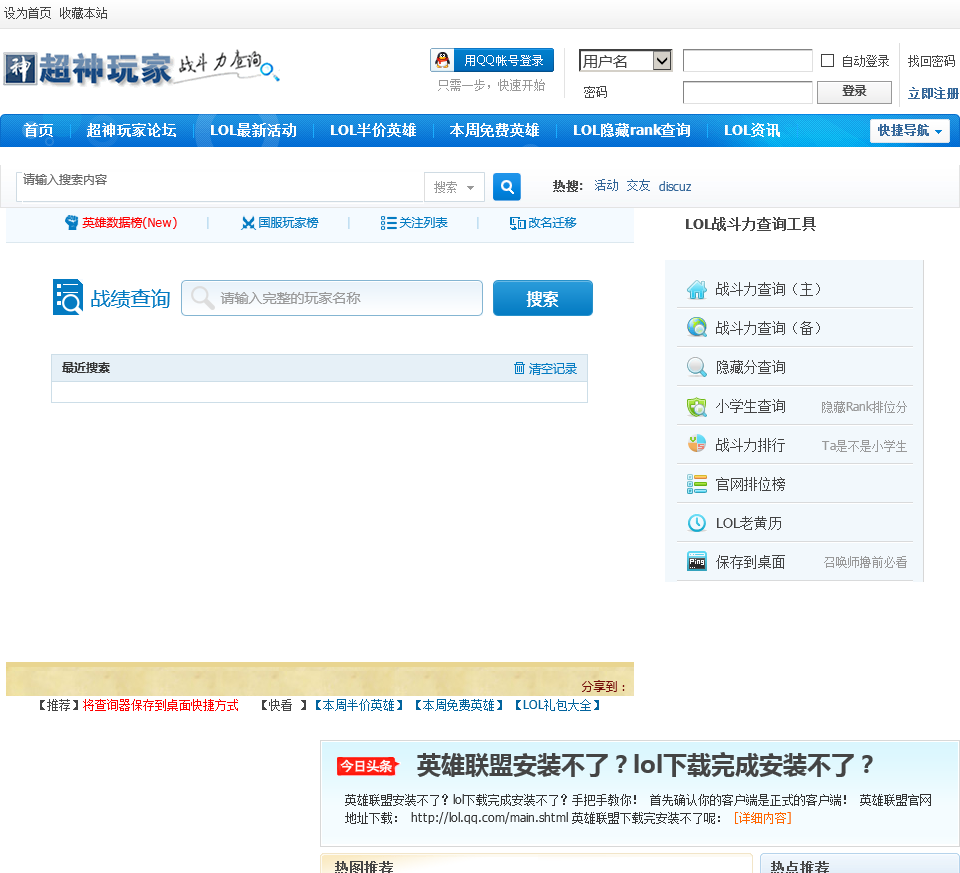Click the 找回密码 link
Screen dimensions: 960x873
point(931,61)
